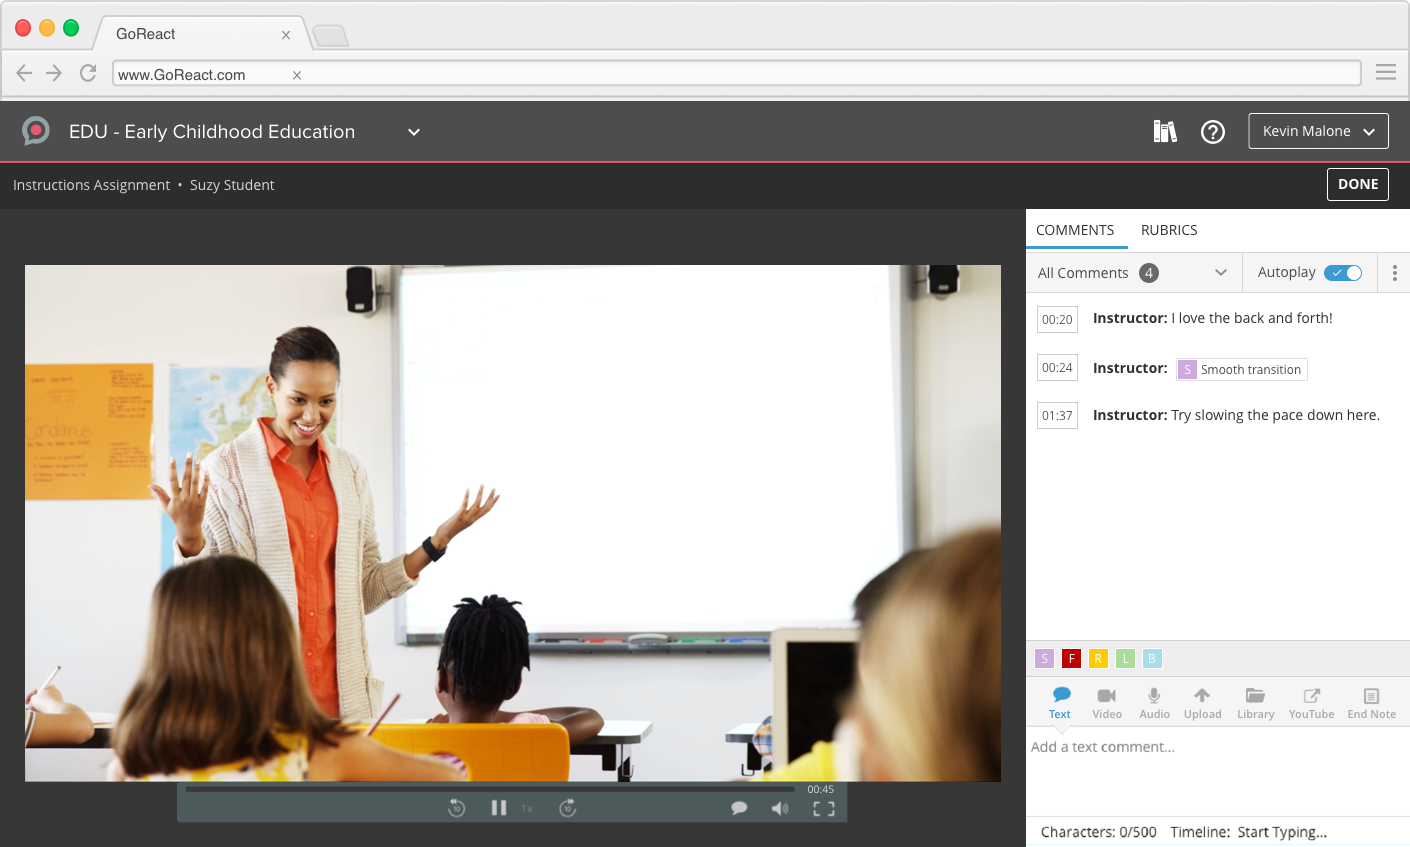Enter fullscreen video mode
The height and width of the screenshot is (847, 1410).
pos(824,808)
